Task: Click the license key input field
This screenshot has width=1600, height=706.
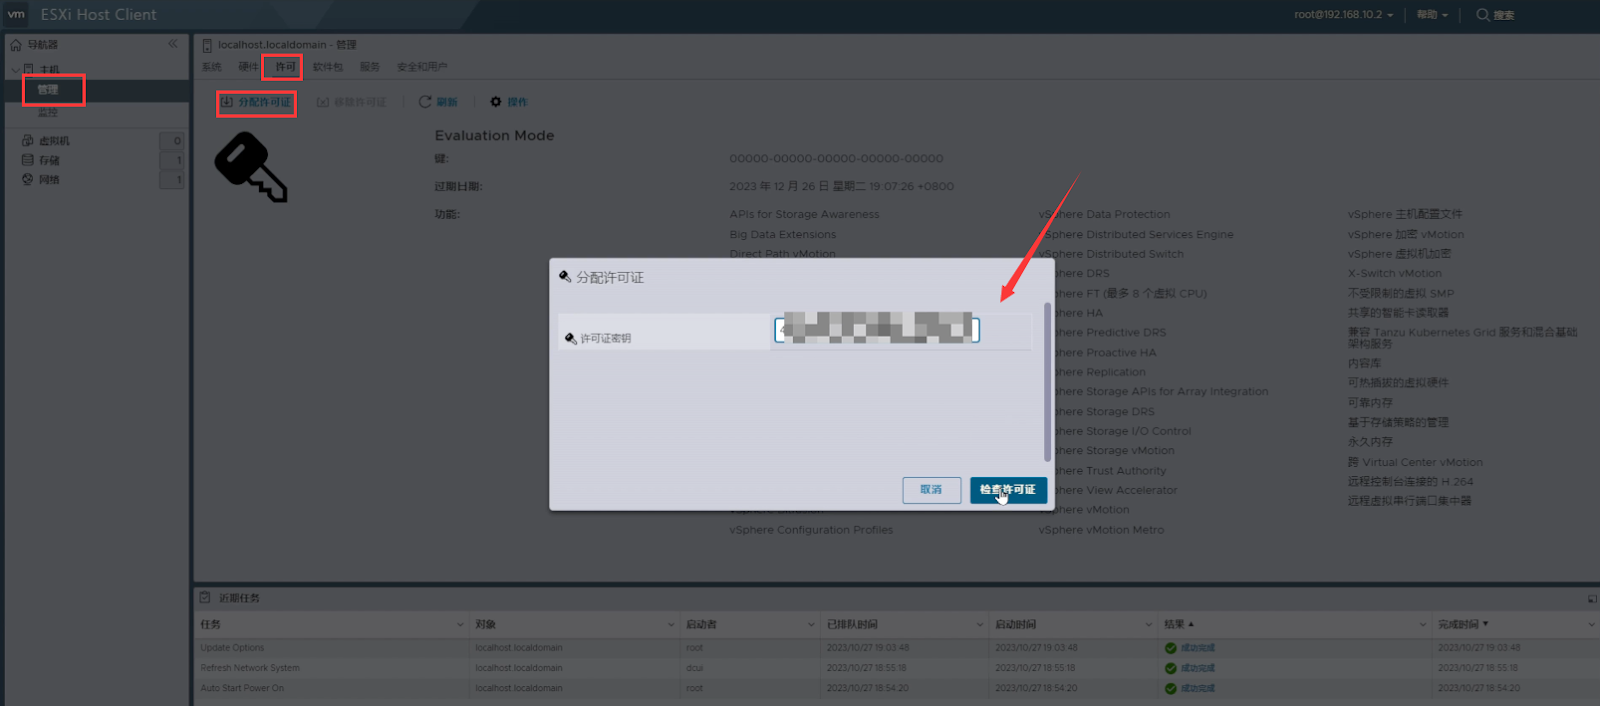Action: click(877, 329)
